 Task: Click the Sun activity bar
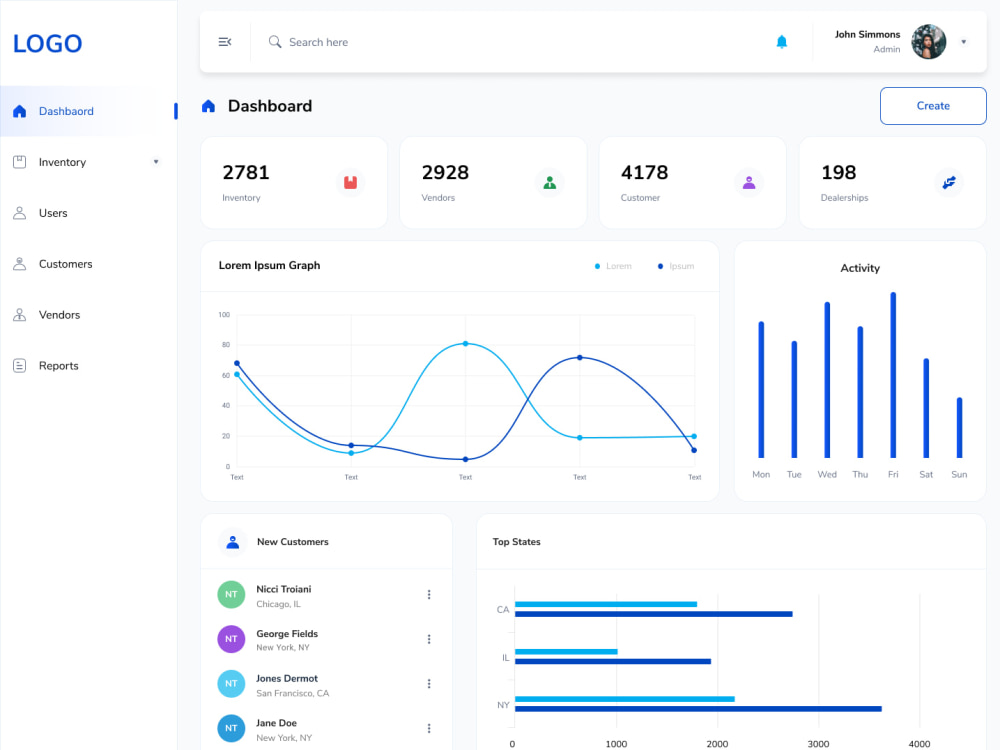click(x=959, y=427)
